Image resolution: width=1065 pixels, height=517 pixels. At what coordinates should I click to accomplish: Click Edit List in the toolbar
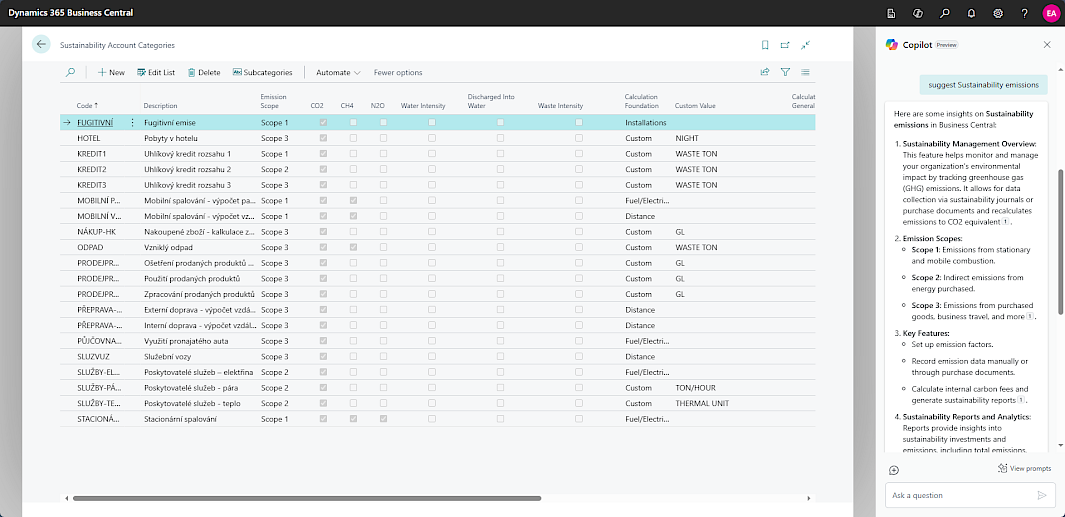pos(156,72)
